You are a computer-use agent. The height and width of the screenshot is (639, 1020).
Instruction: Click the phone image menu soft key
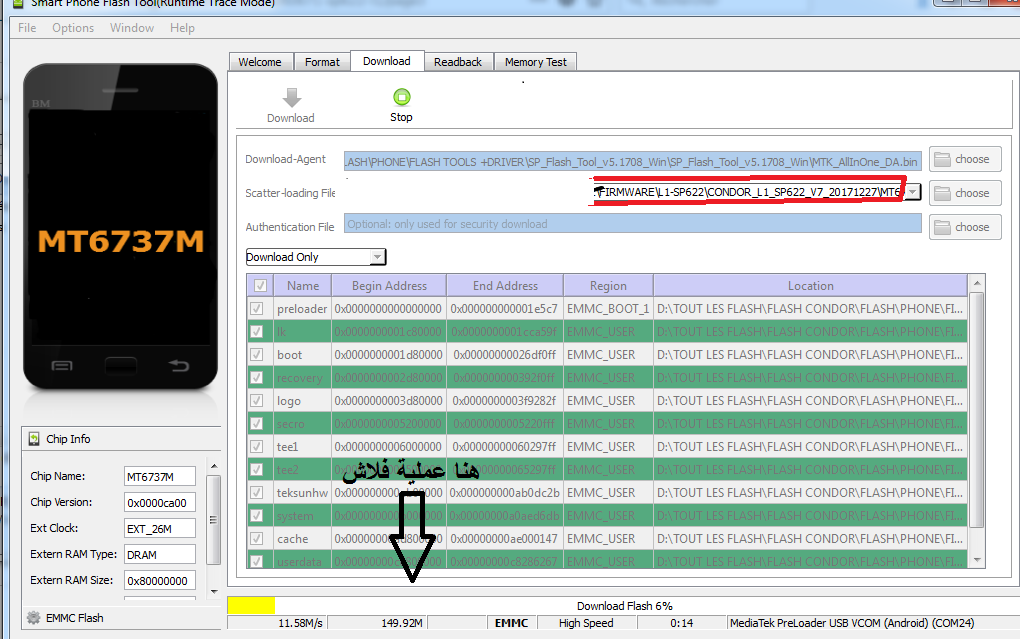point(62,366)
